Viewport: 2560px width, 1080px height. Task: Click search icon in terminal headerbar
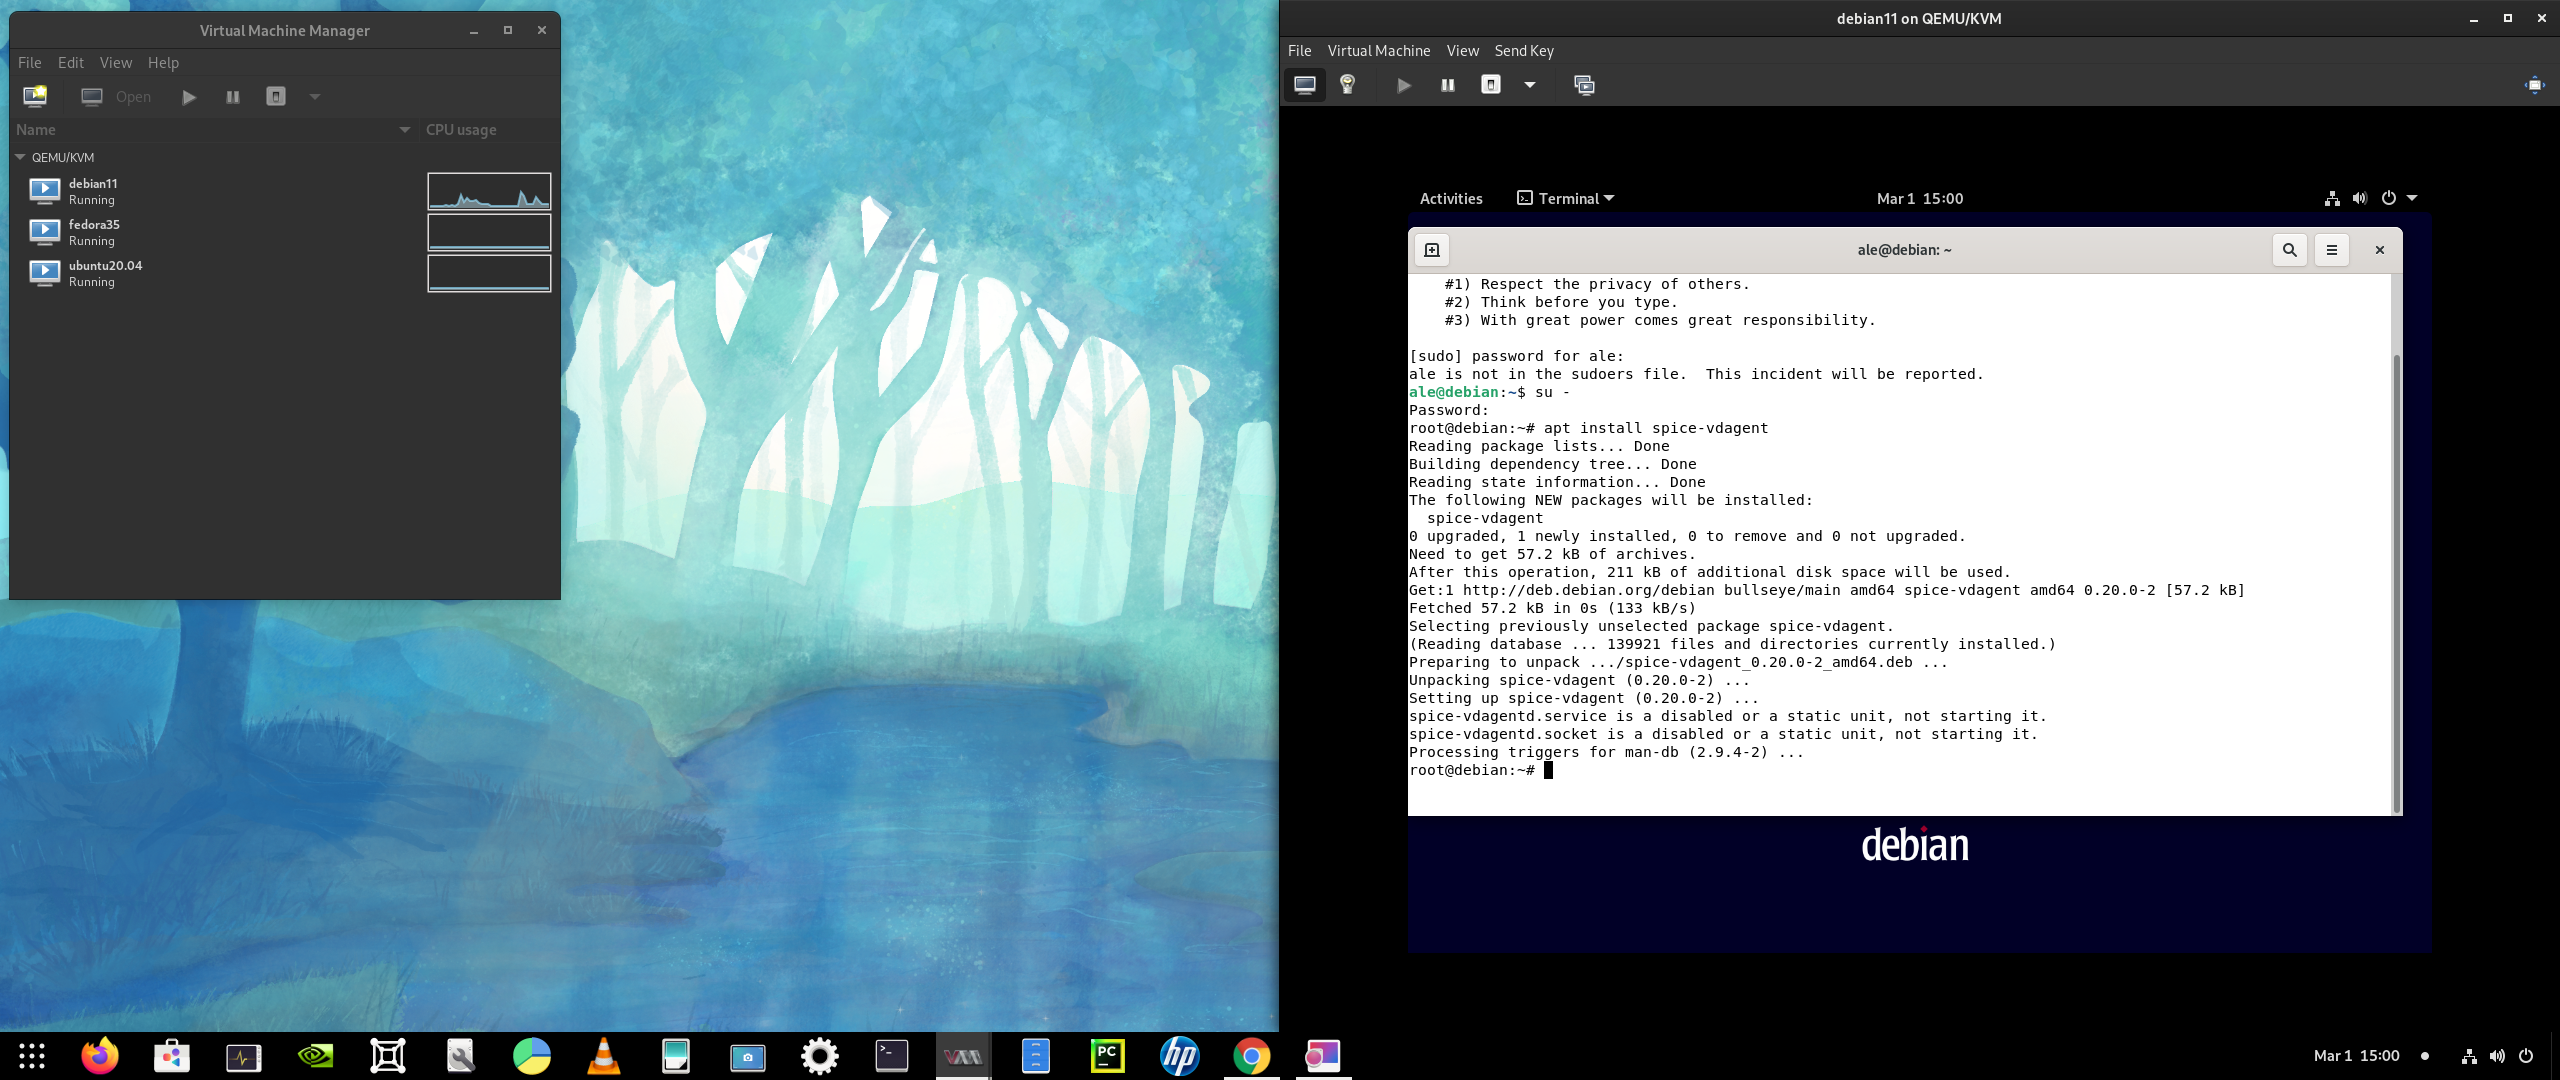coord(2289,250)
